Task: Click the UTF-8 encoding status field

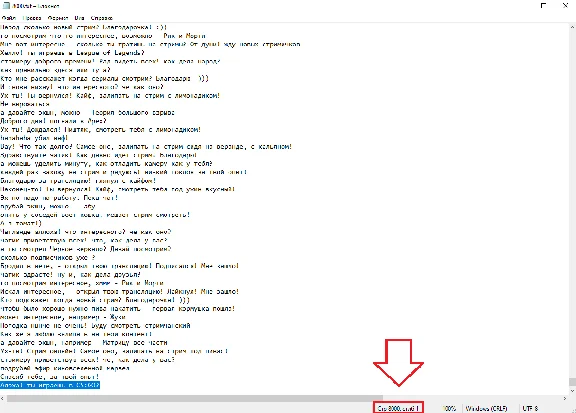Action: [x=530, y=408]
